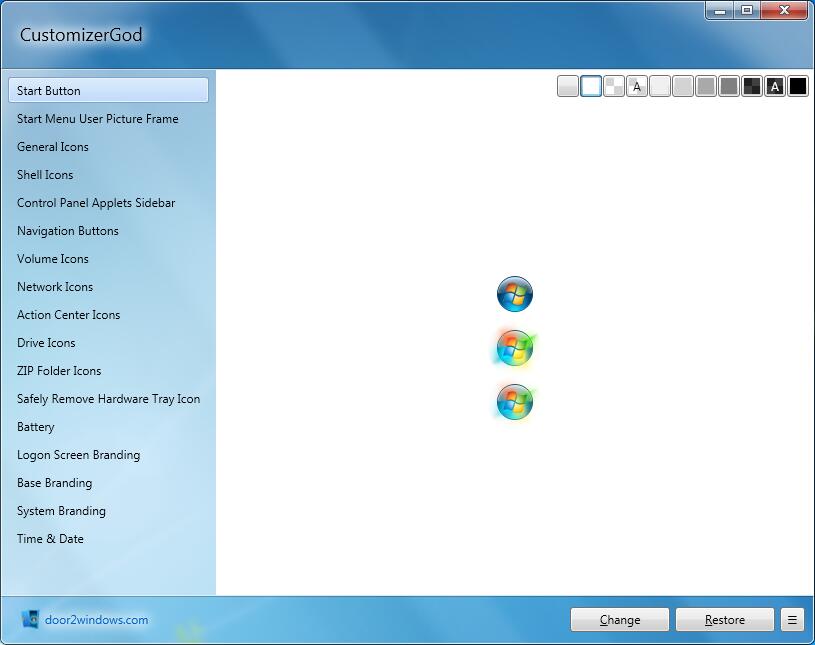Open the door2windows.com link

point(96,620)
